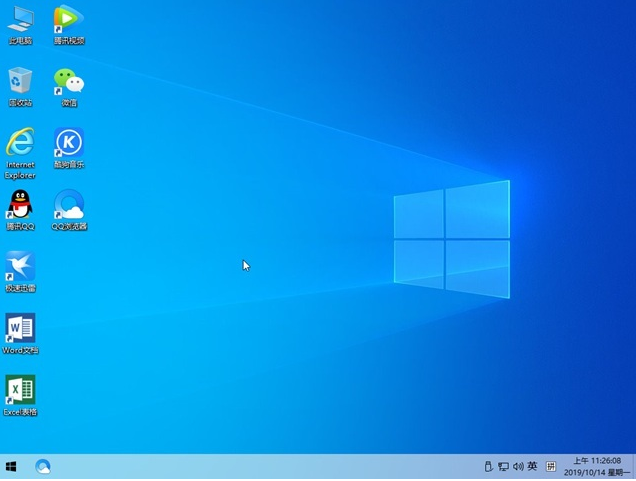The height and width of the screenshot is (481, 636).
Task: Launch QQ Browser pinned on the taskbar
Action: click(x=43, y=467)
